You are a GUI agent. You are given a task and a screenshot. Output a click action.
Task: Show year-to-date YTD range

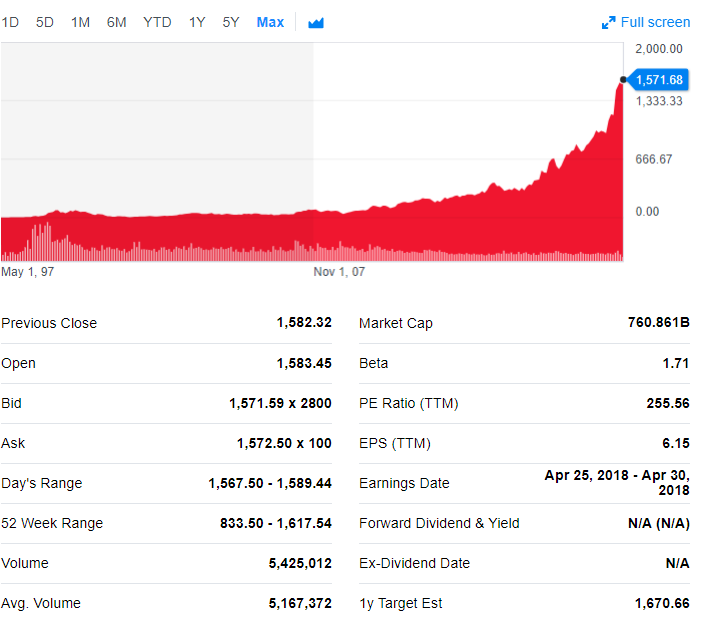click(x=157, y=22)
